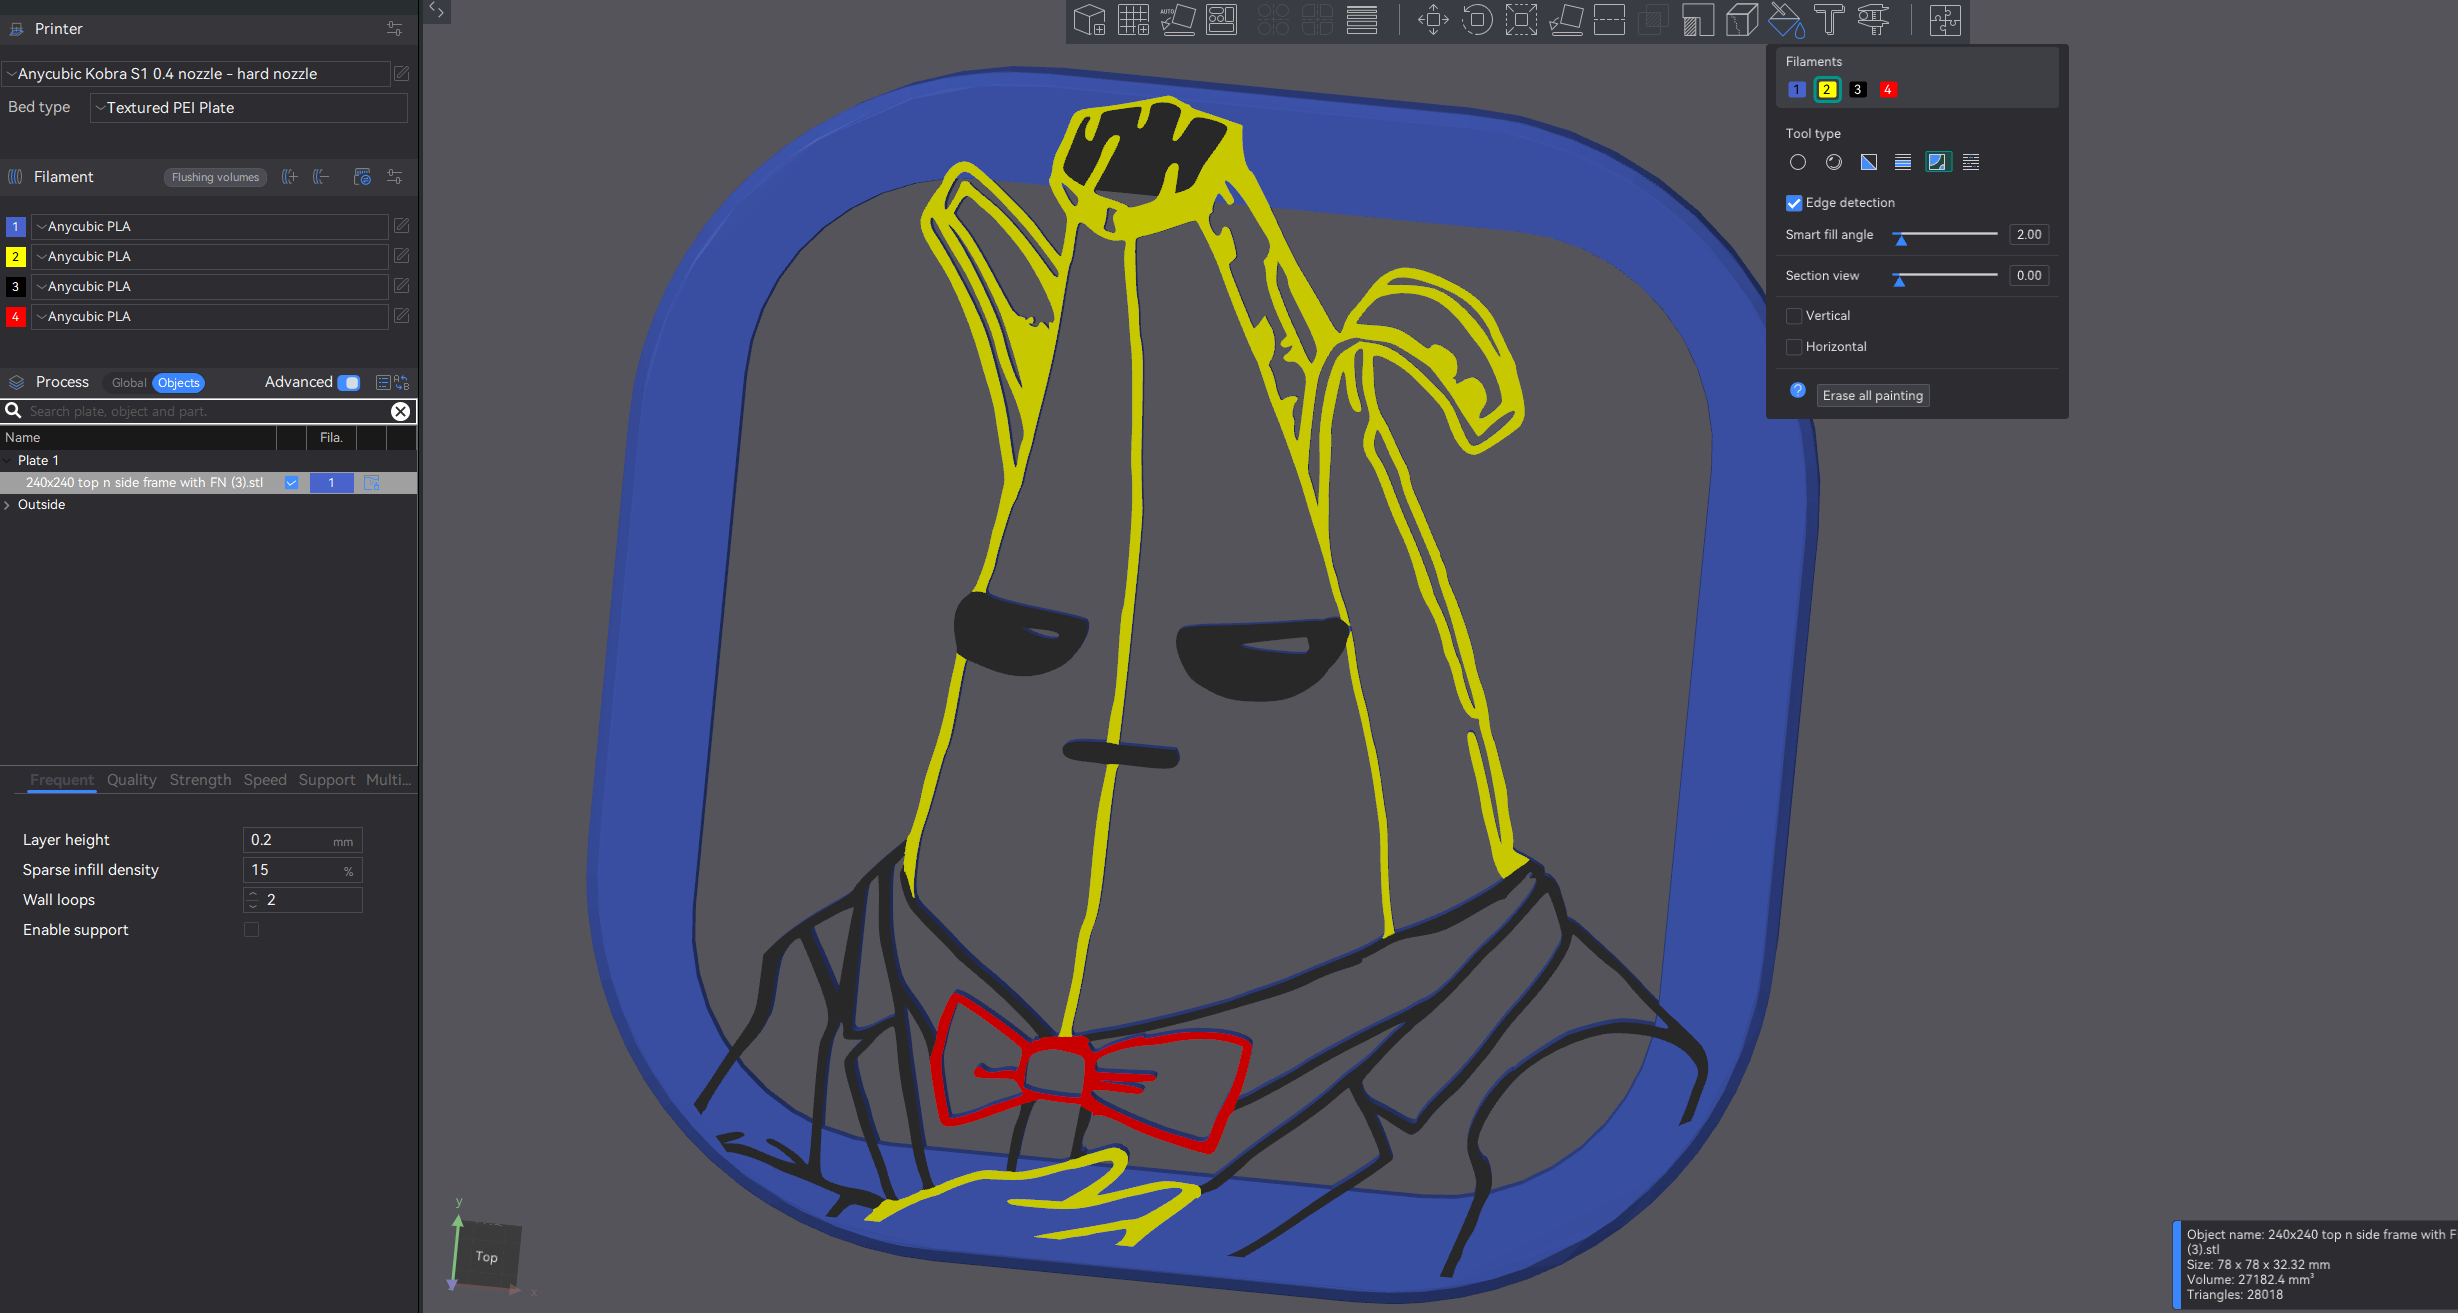Viewport: 2458px width, 1313px height.
Task: Open the Measure caliper tool
Action: pyautogui.click(x=1873, y=20)
